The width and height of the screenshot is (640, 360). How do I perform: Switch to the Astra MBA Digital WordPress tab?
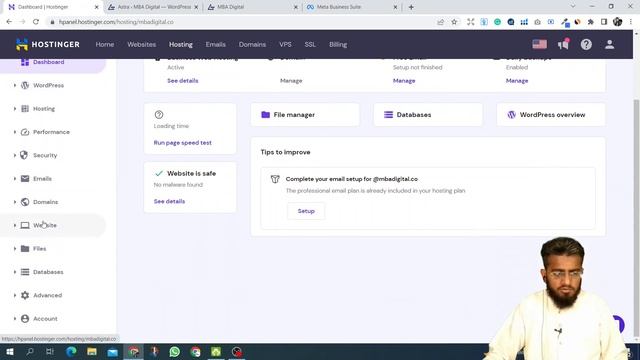point(153,7)
